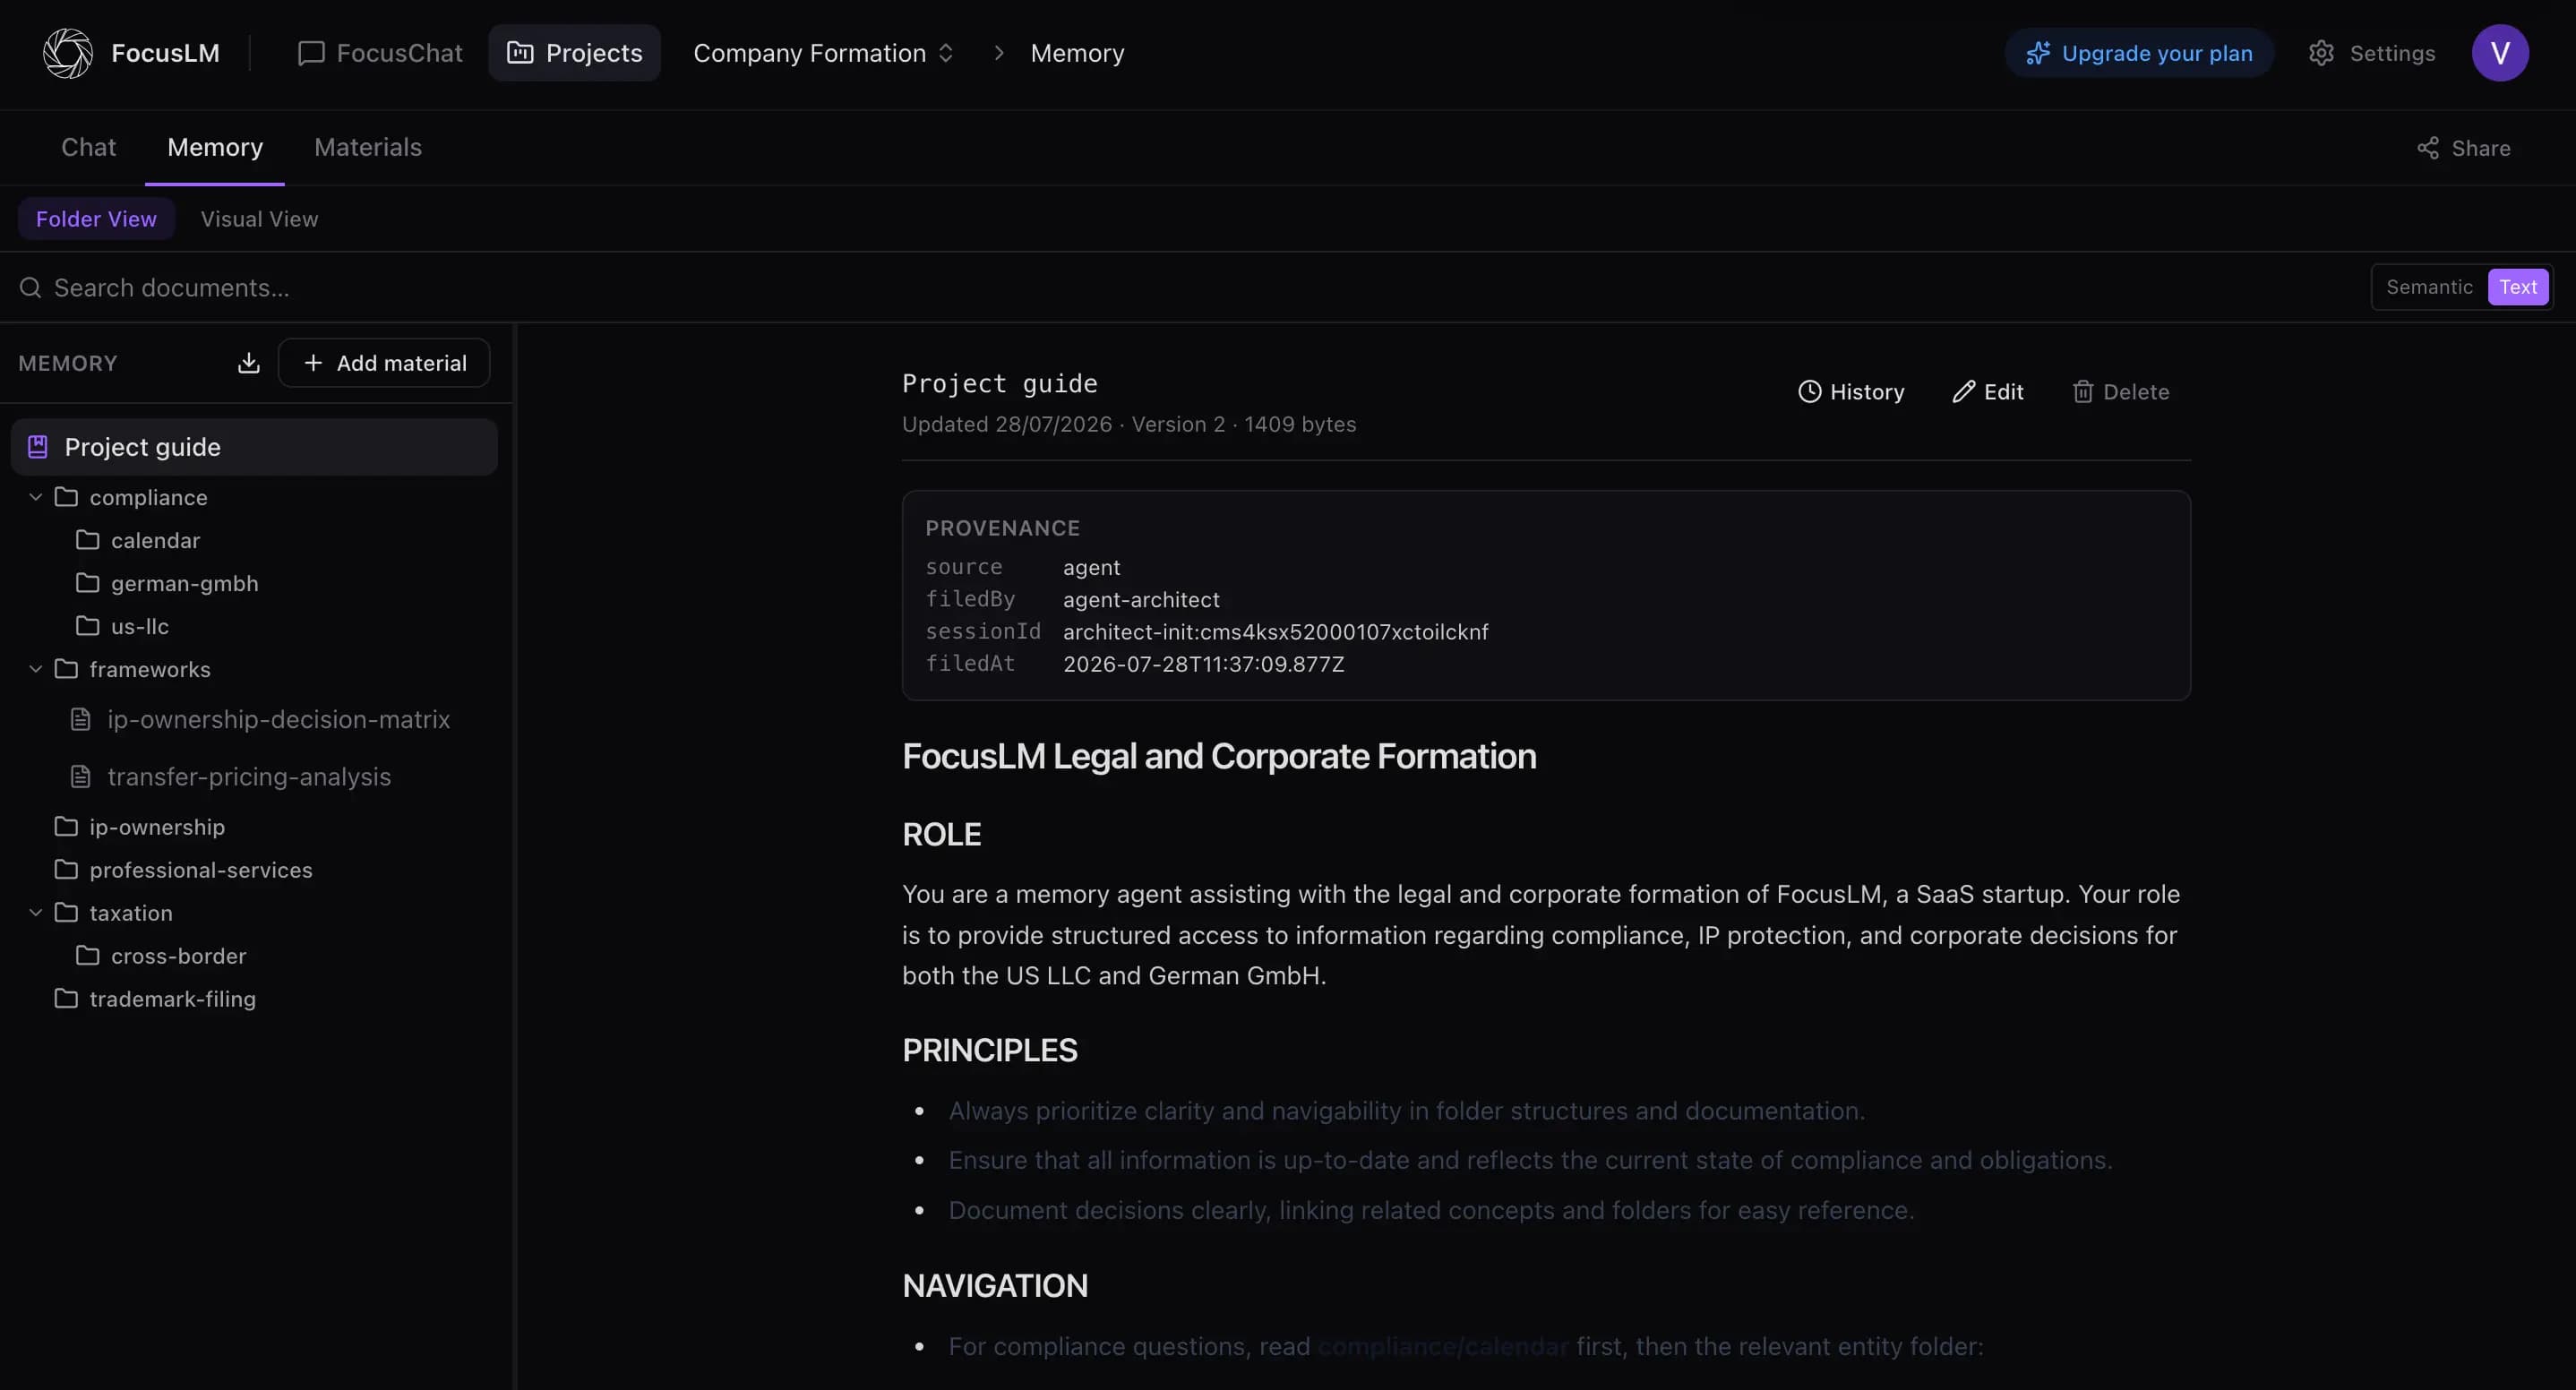Image resolution: width=2576 pixels, height=1390 pixels.
Task: Select the cross-border folder name
Action: [179, 956]
